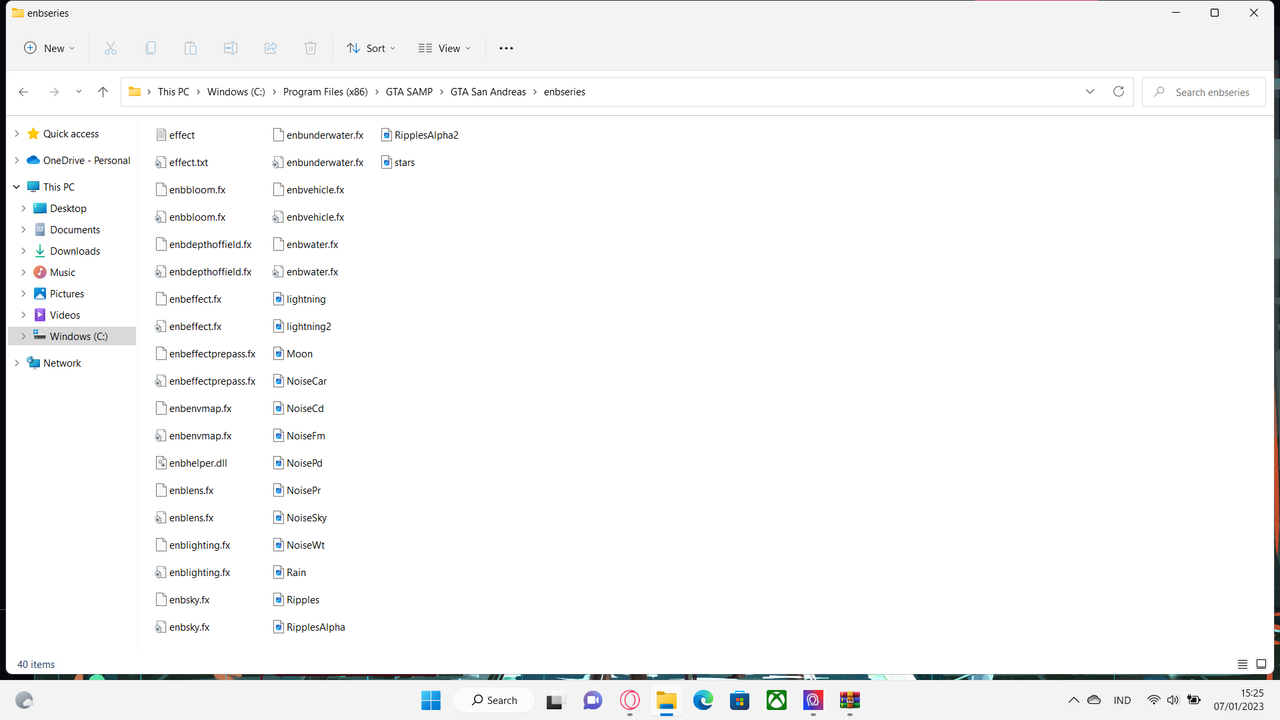The height and width of the screenshot is (720, 1280).
Task: Open Windows Start button in taskbar
Action: pyautogui.click(x=431, y=700)
